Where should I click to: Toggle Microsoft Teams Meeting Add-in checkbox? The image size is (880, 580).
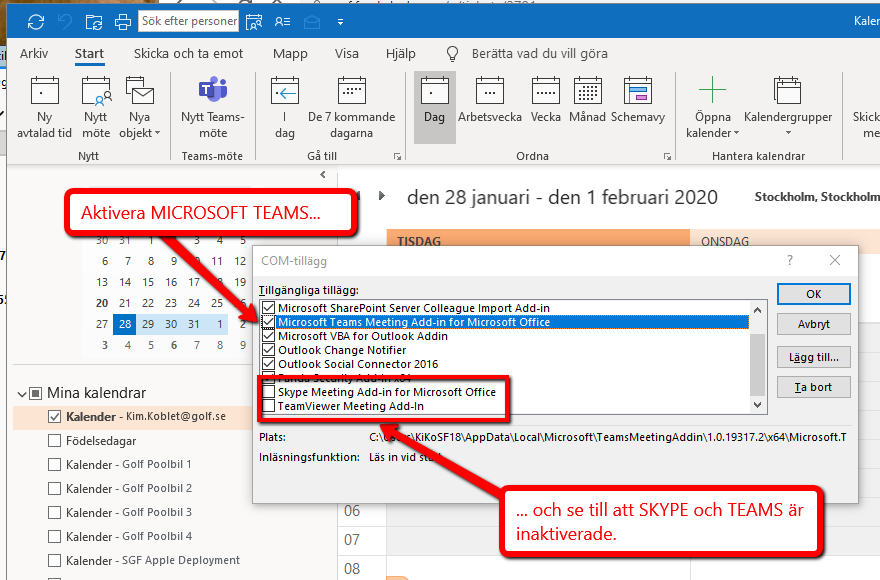pos(269,322)
